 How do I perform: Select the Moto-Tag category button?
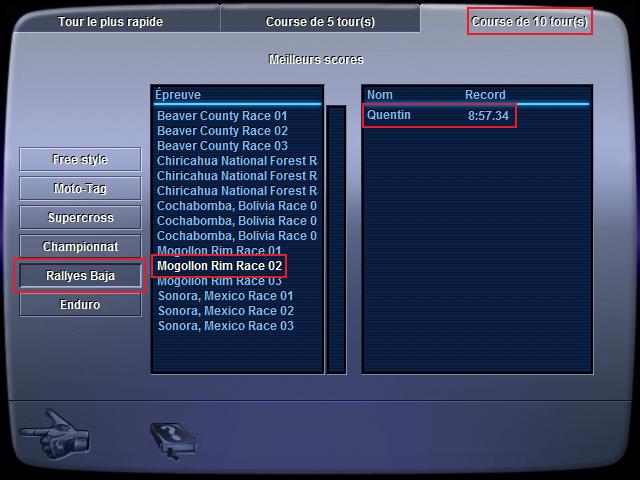[x=80, y=188]
